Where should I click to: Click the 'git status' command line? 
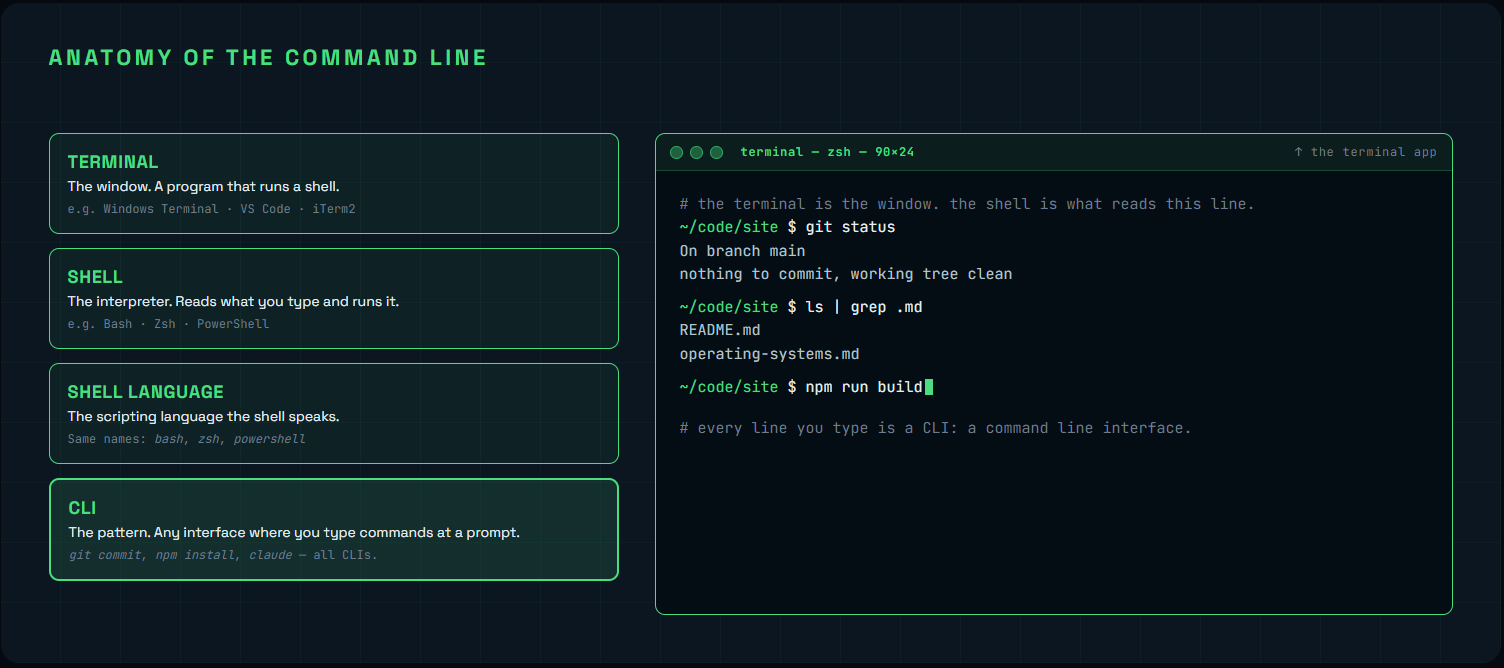point(788,227)
